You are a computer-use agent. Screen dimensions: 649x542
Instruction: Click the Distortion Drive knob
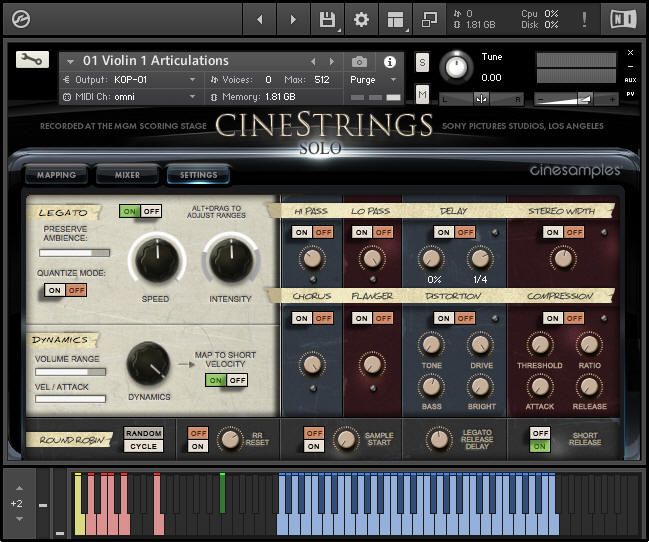coord(480,344)
